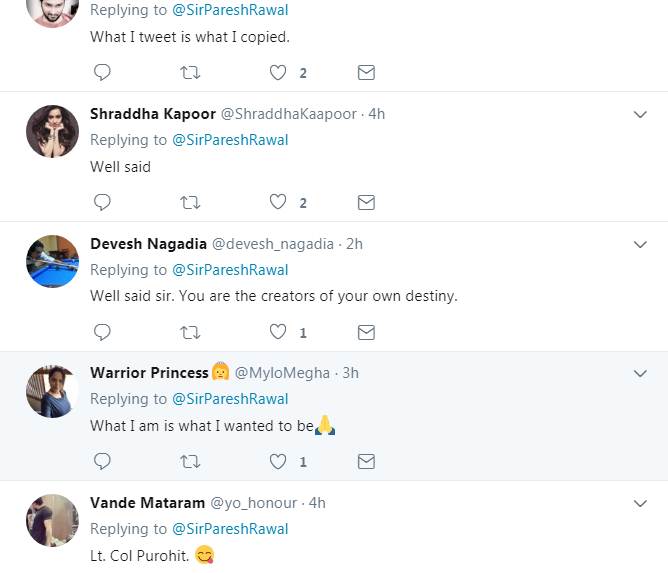The width and height of the screenshot is (668, 573).
Task: Like Warrior Princess's tweet
Action: [x=279, y=461]
